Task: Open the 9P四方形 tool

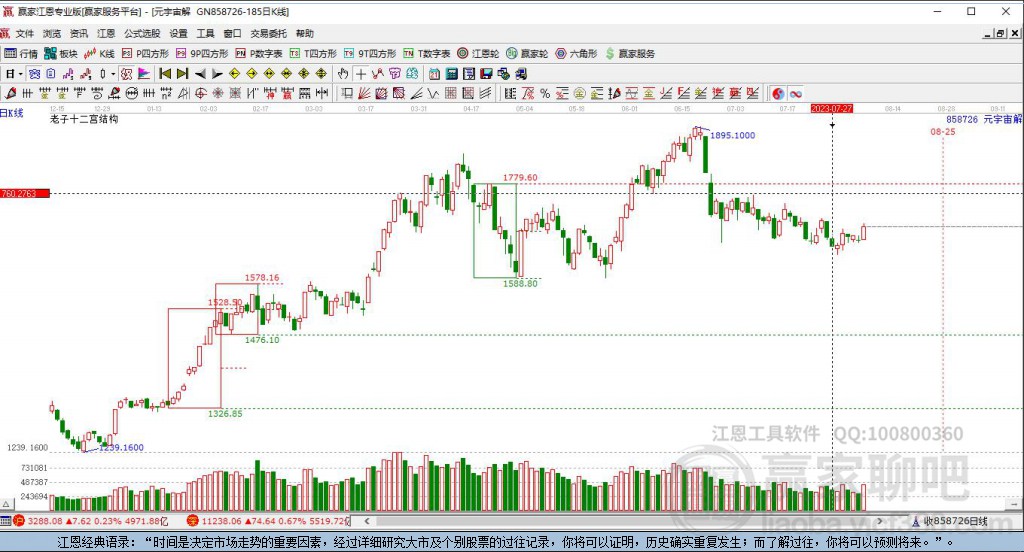Action: point(202,54)
